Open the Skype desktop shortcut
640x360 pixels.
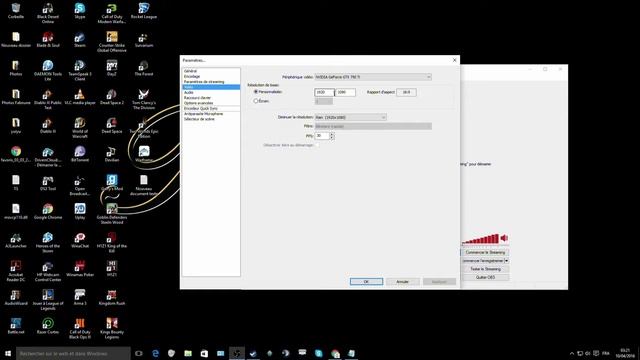(80, 11)
